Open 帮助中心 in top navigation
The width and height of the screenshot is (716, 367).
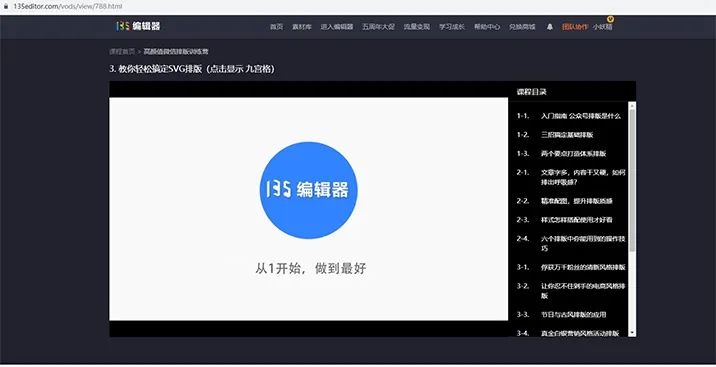[487, 27]
